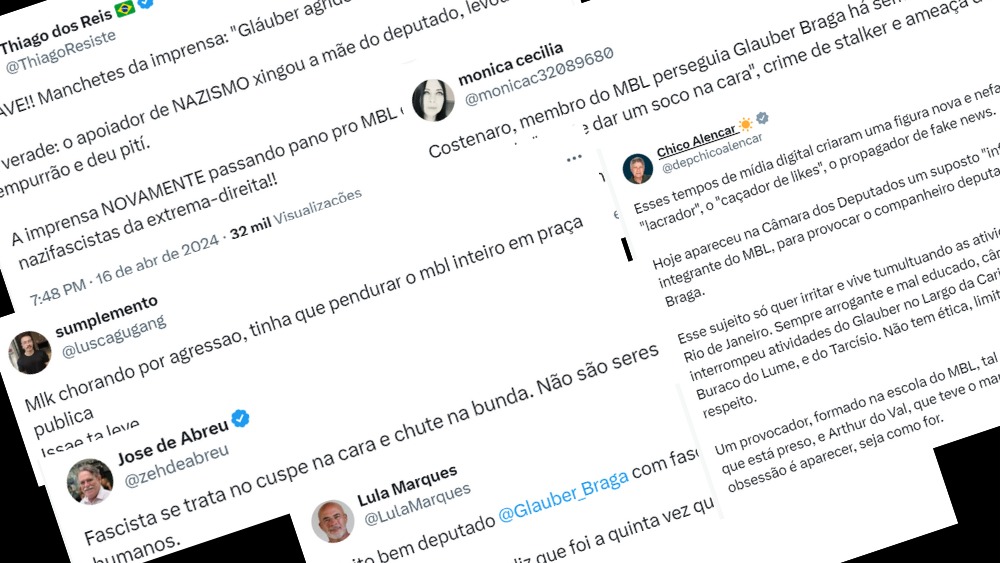Click Chico Alencar verified badge icon
Screen dimensions: 1000x563
pyautogui.click(x=761, y=118)
